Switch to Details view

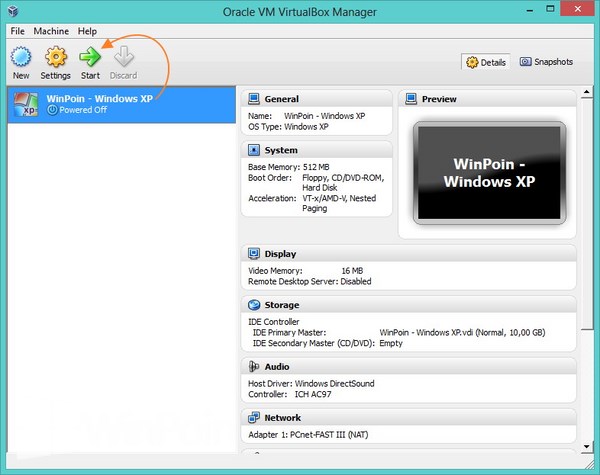click(x=486, y=62)
